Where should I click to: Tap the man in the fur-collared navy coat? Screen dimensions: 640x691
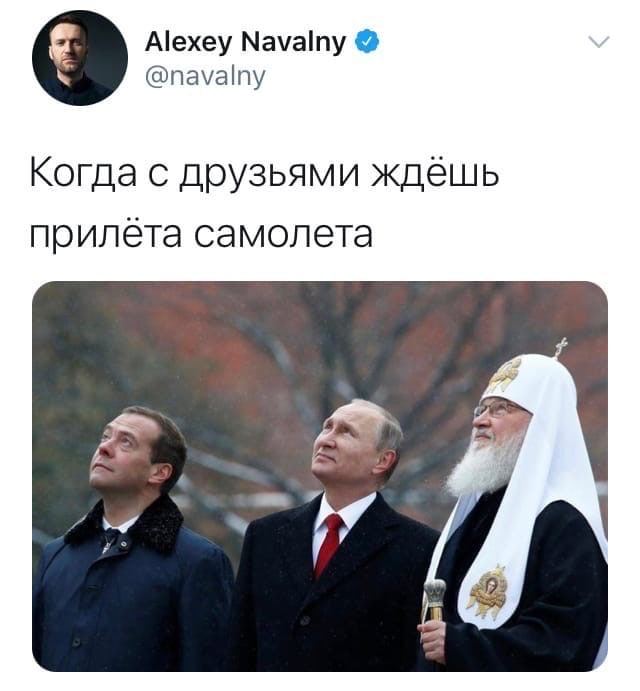click(132, 540)
